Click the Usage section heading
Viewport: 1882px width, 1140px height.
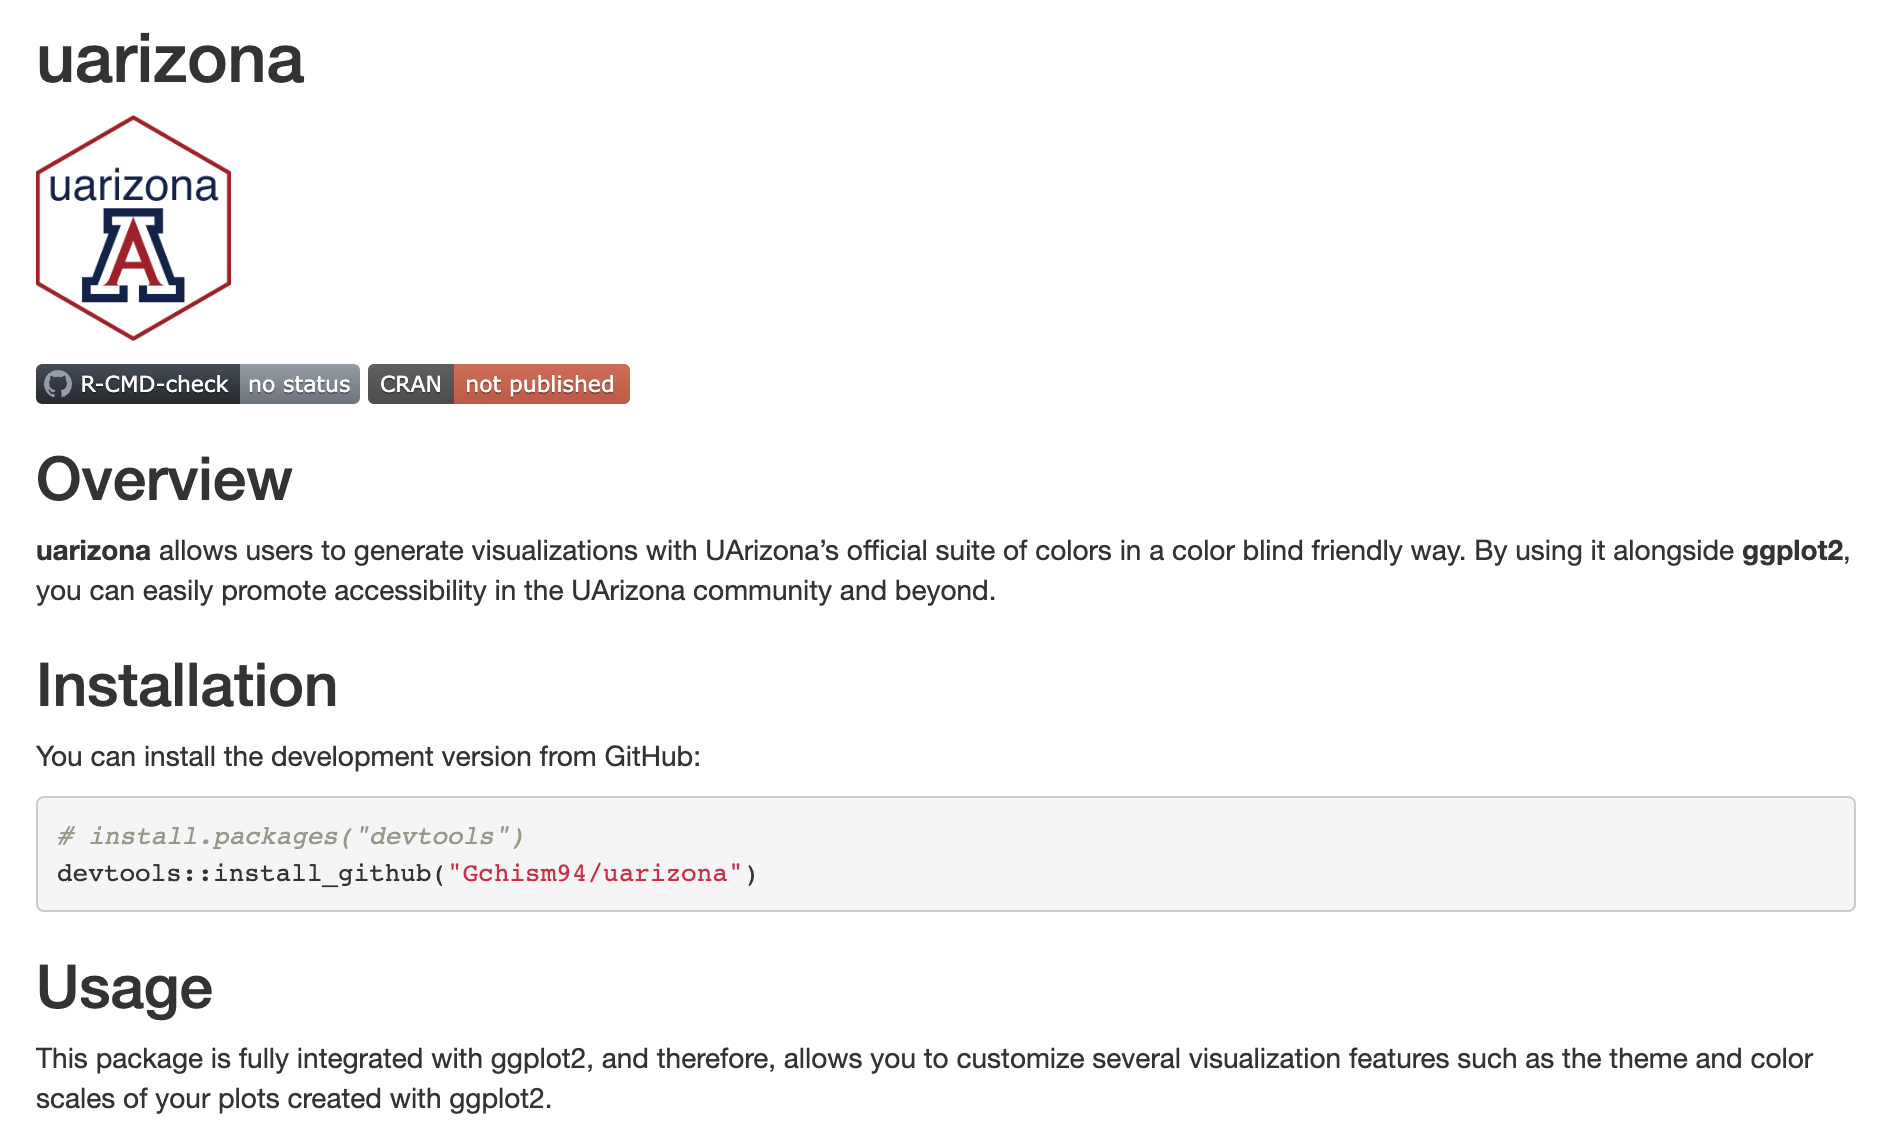(x=125, y=988)
